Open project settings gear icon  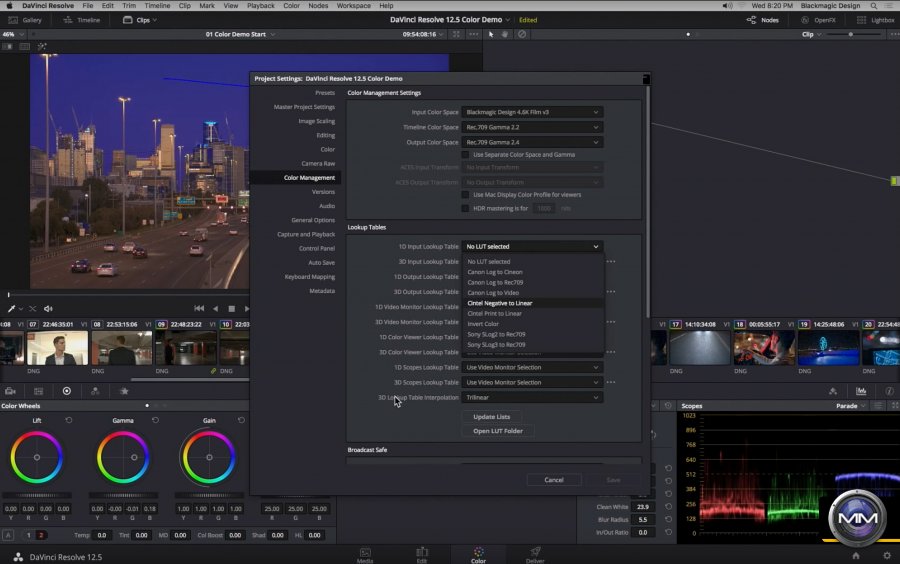click(x=887, y=555)
